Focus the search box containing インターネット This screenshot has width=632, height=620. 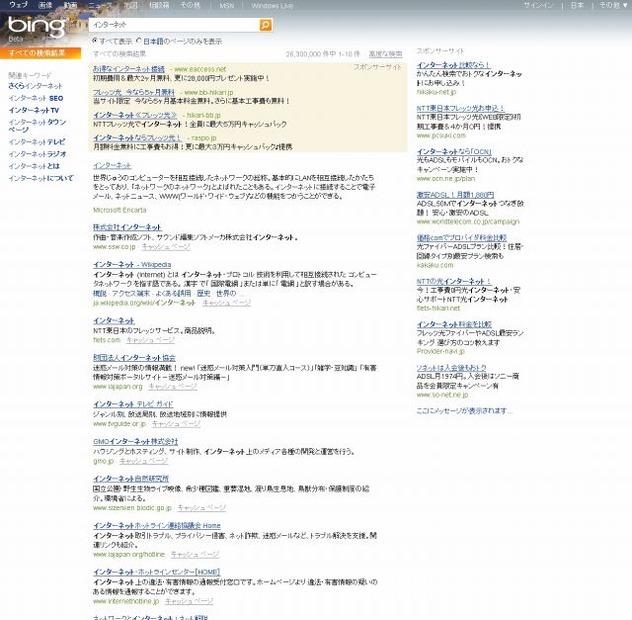(x=175, y=25)
